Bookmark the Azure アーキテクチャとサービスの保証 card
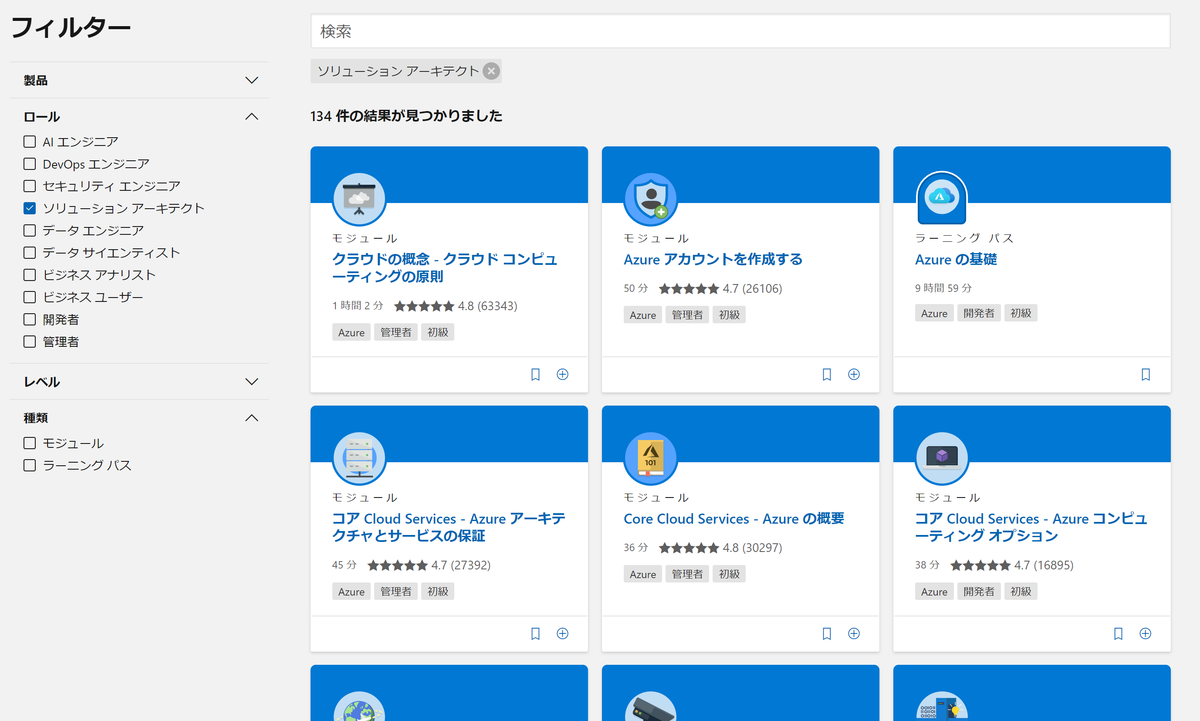 click(535, 633)
